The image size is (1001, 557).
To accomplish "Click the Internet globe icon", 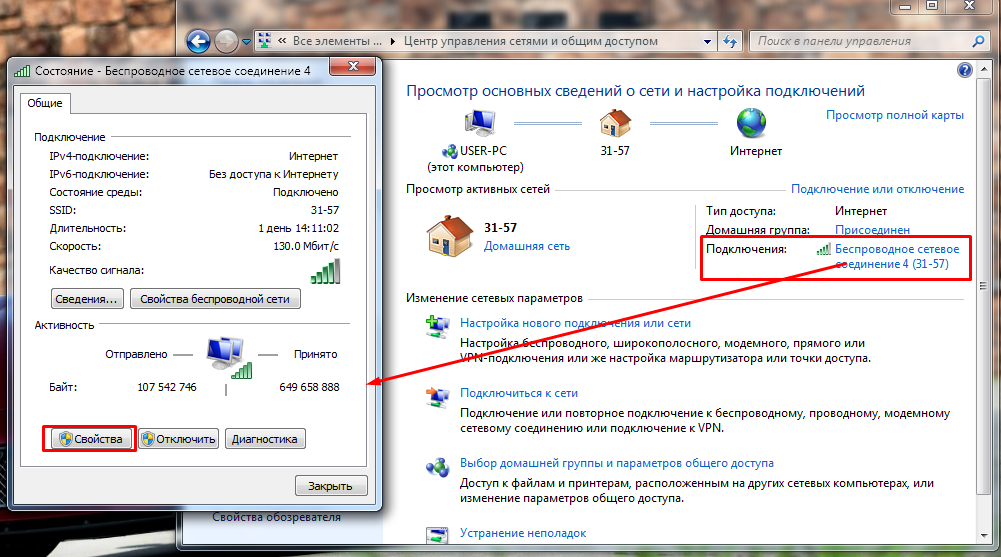I will (751, 123).
